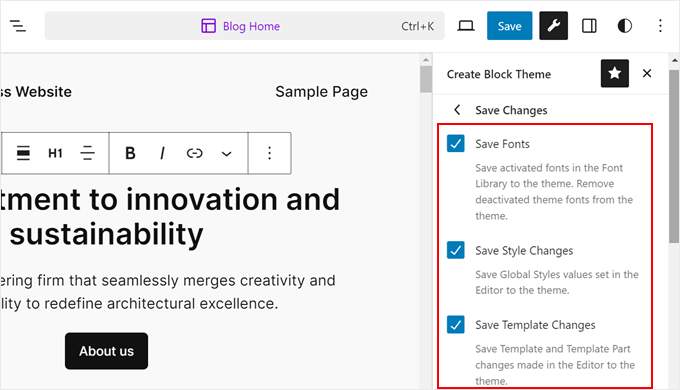Viewport: 680px width, 390px height.
Task: Click the canvas scrollbar up arrow
Action: coord(426,60)
